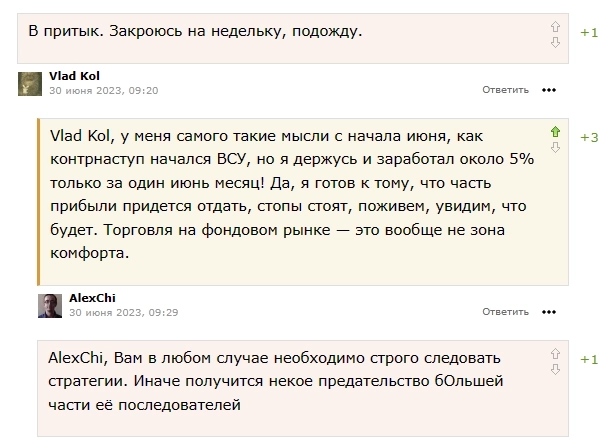Reply to Vlad Kol's comment via "Ответить"
610x442 pixels.
505,90
